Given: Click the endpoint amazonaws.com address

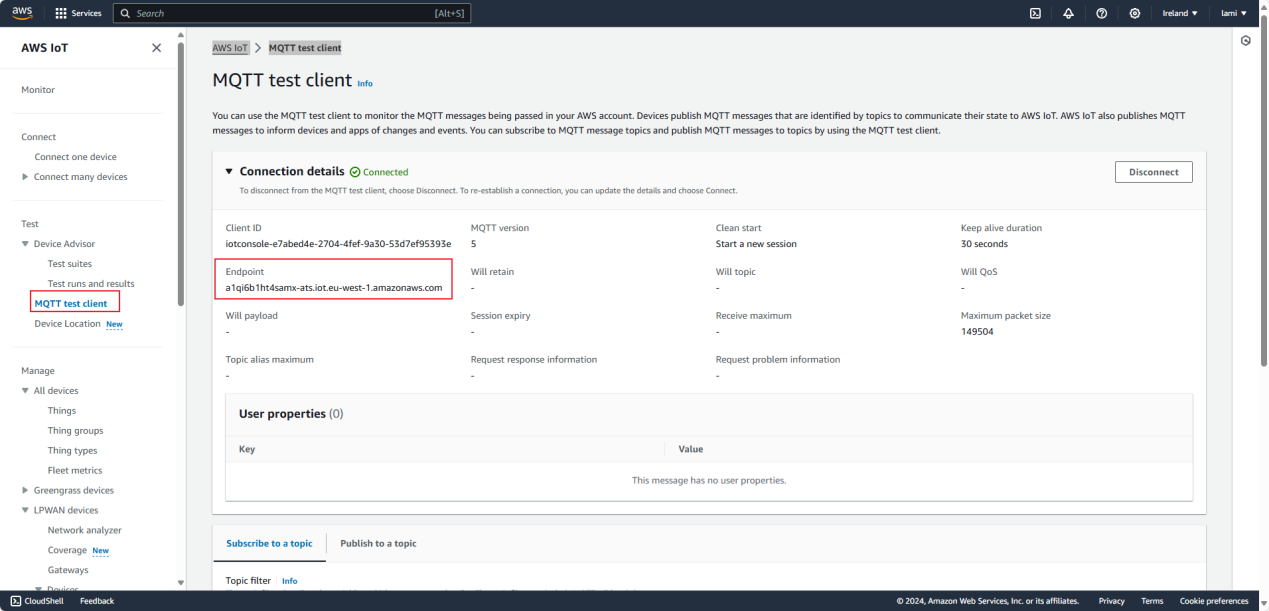Looking at the screenshot, I should 334,288.
